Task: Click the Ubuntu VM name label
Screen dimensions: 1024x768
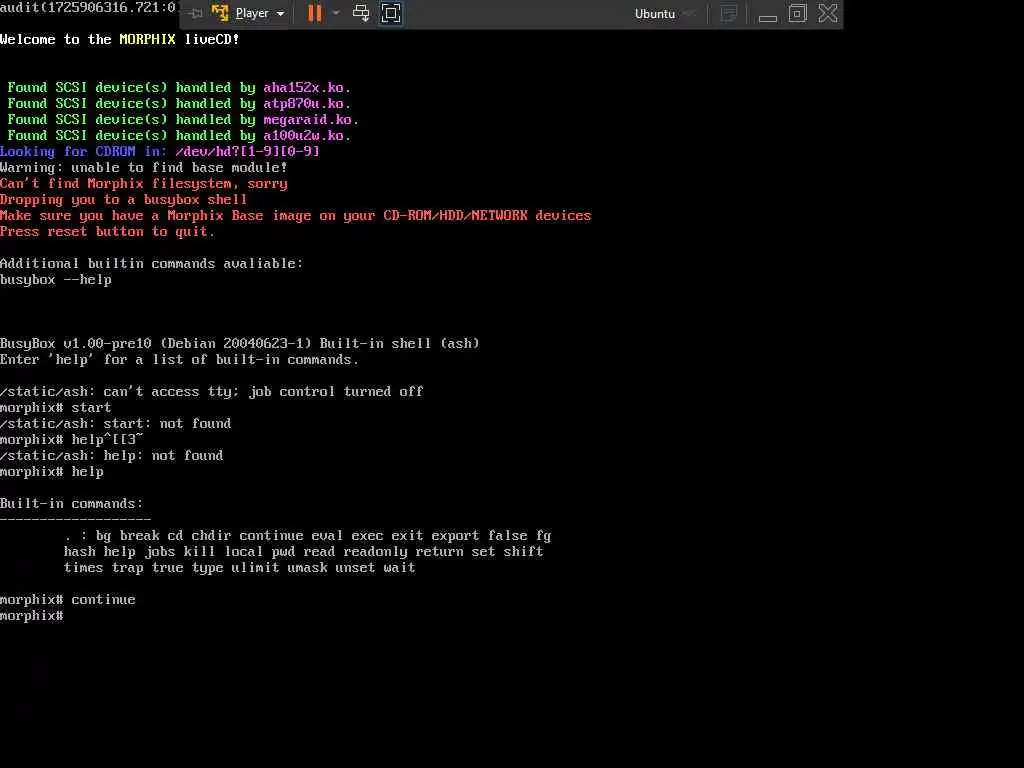Action: (654, 14)
